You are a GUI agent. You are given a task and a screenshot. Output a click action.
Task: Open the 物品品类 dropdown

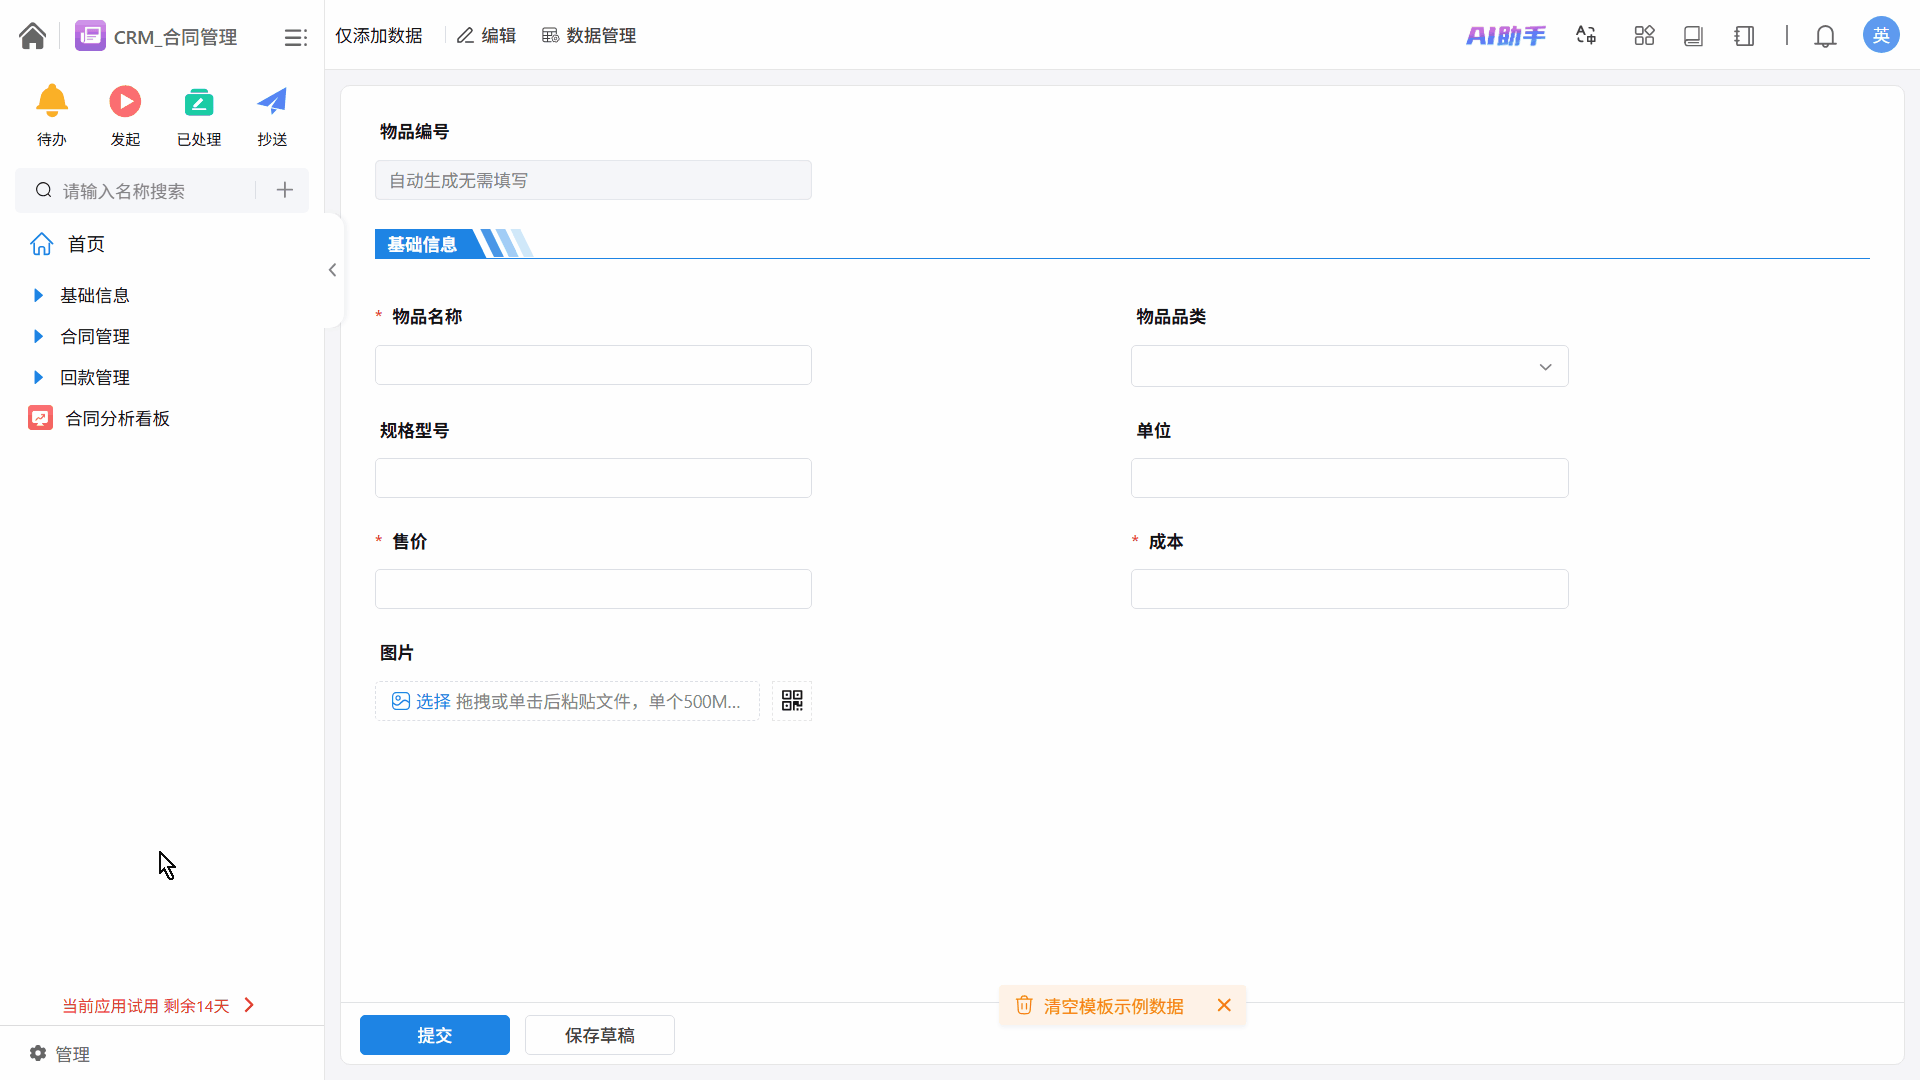click(x=1349, y=366)
